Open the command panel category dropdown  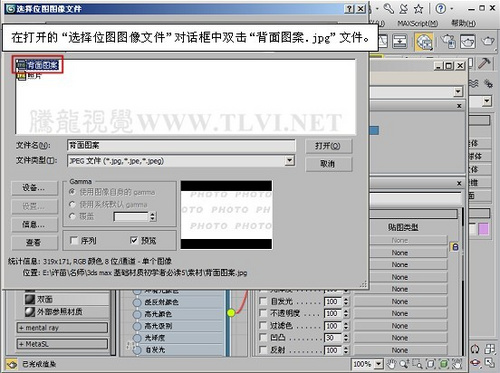487,101
